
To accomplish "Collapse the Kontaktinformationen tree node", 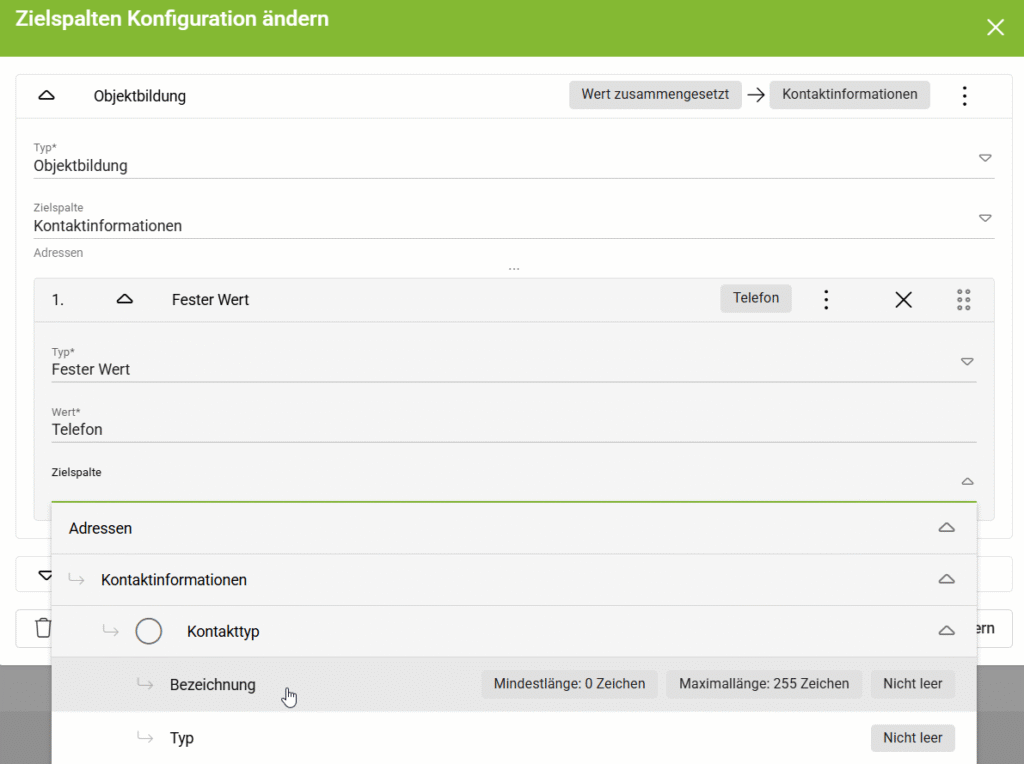I will tap(946, 579).
